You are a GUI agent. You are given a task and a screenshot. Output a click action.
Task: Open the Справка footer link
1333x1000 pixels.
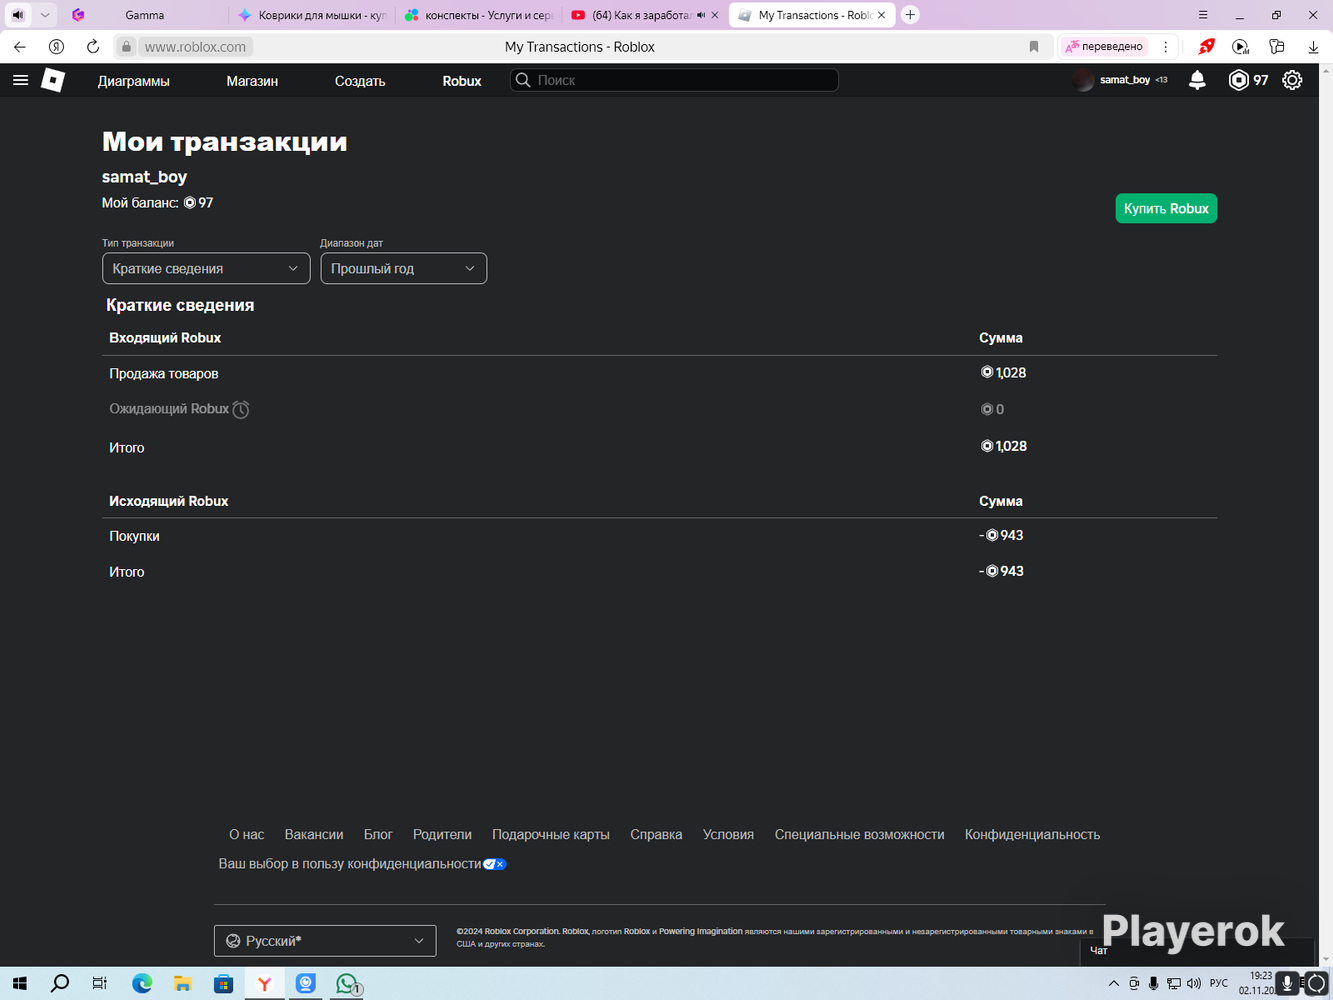(x=656, y=834)
